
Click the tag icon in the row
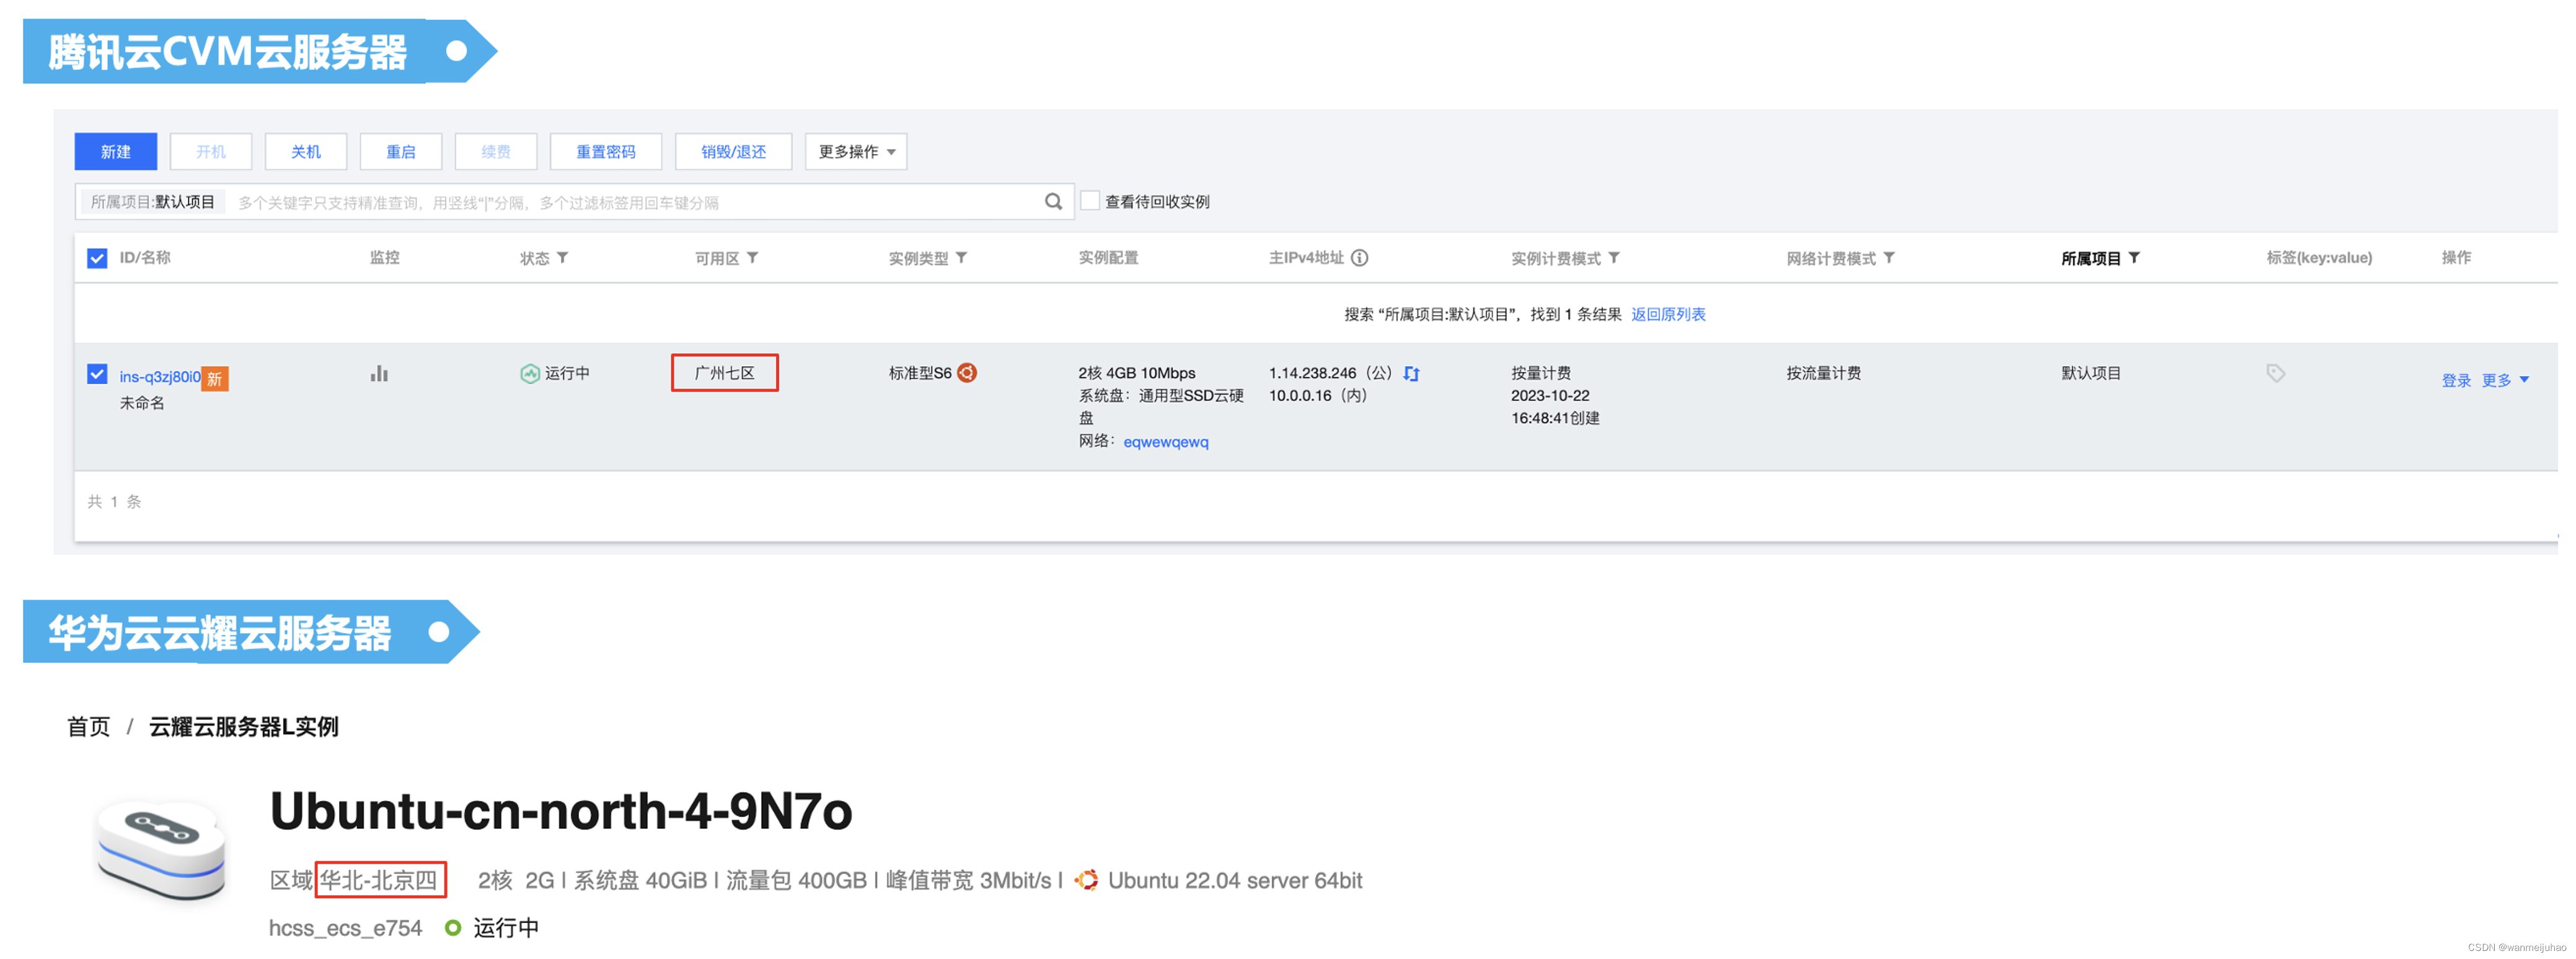2276,374
